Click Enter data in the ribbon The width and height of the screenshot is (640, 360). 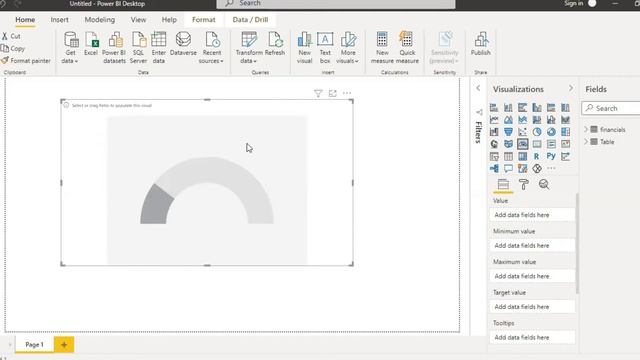click(x=159, y=48)
